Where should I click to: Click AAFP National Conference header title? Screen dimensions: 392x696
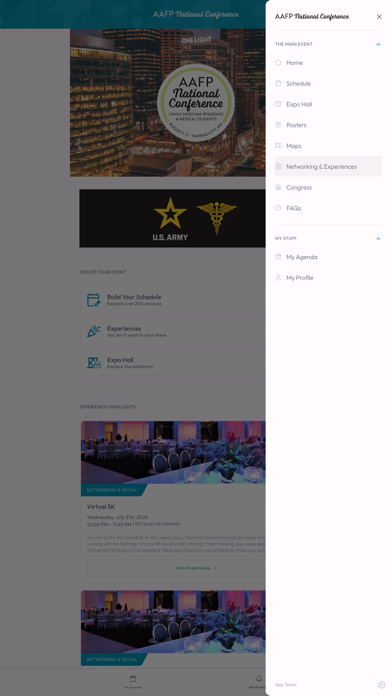(x=196, y=14)
